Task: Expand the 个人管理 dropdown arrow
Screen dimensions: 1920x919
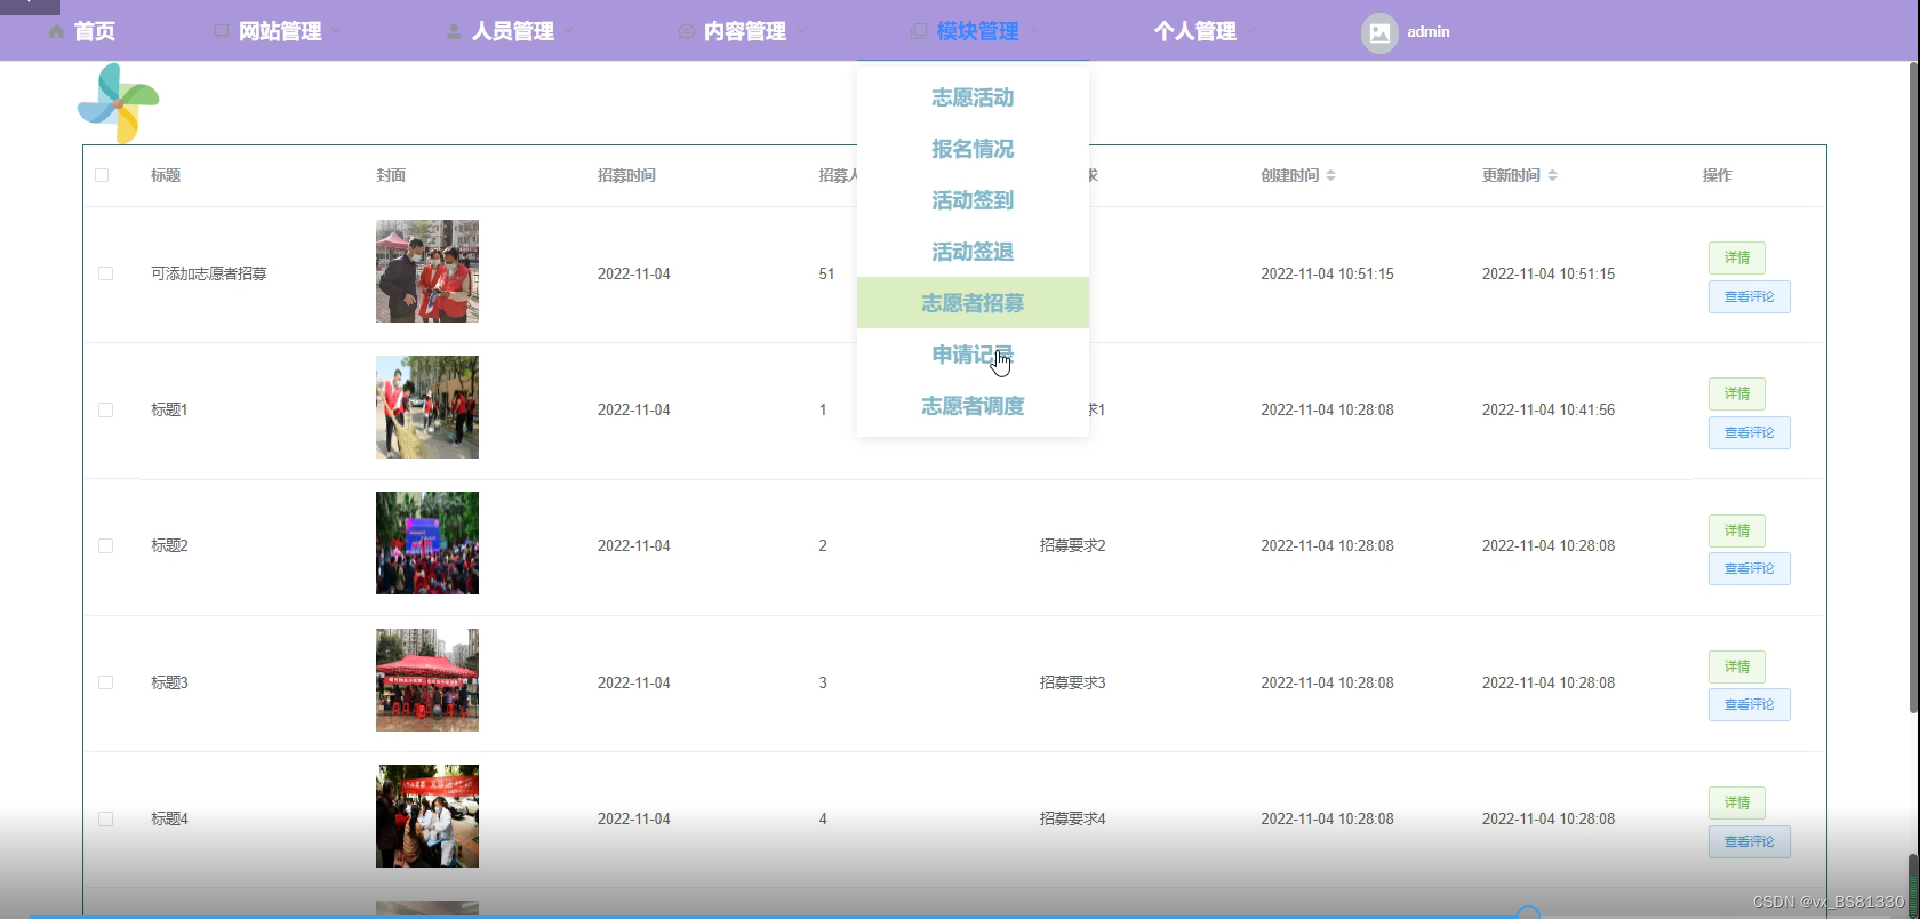Action: (x=1252, y=31)
